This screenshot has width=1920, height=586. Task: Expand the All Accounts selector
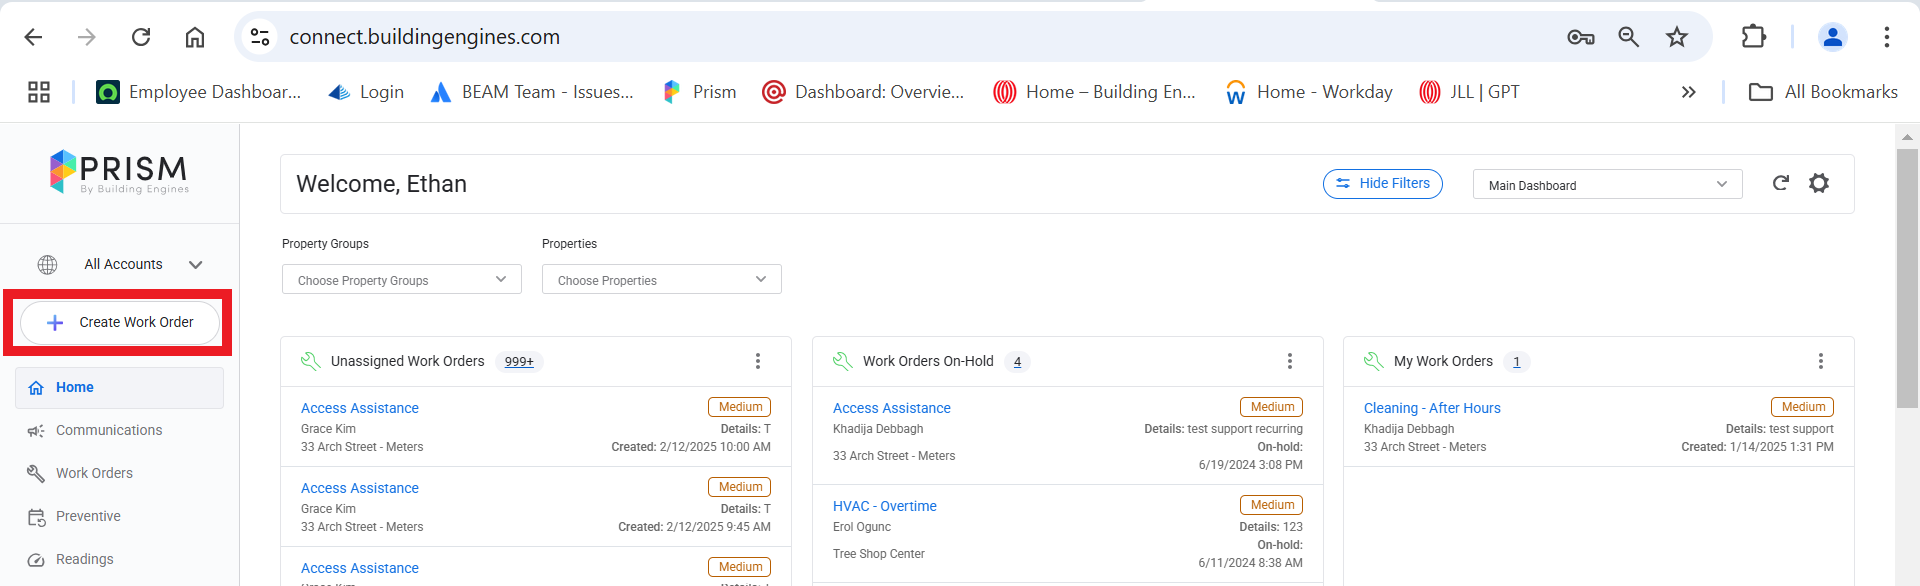coord(120,265)
